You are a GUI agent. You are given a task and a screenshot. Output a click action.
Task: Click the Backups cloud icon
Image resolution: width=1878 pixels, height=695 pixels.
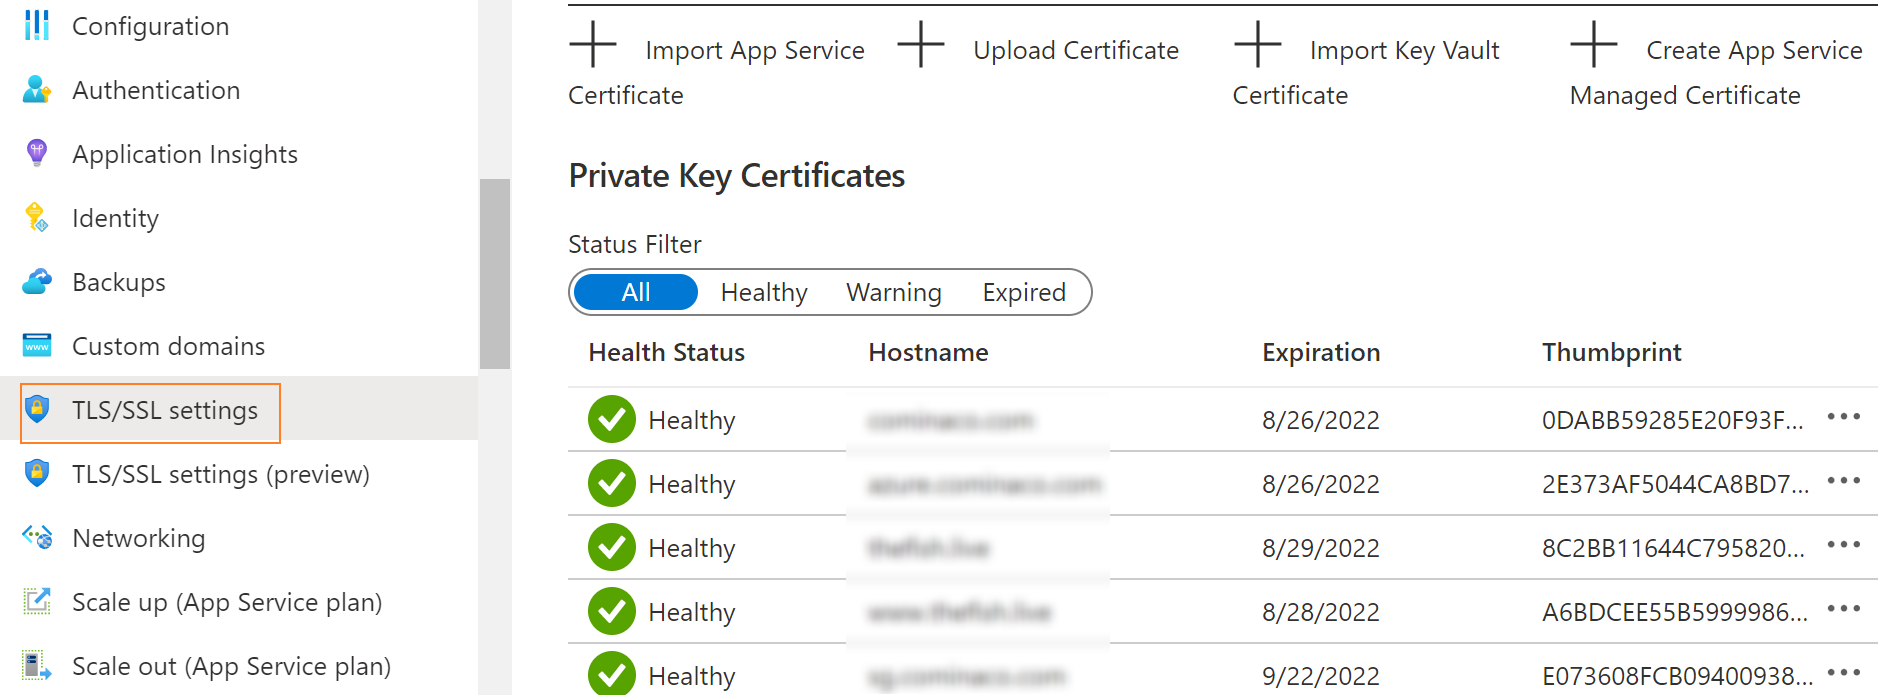tap(37, 282)
